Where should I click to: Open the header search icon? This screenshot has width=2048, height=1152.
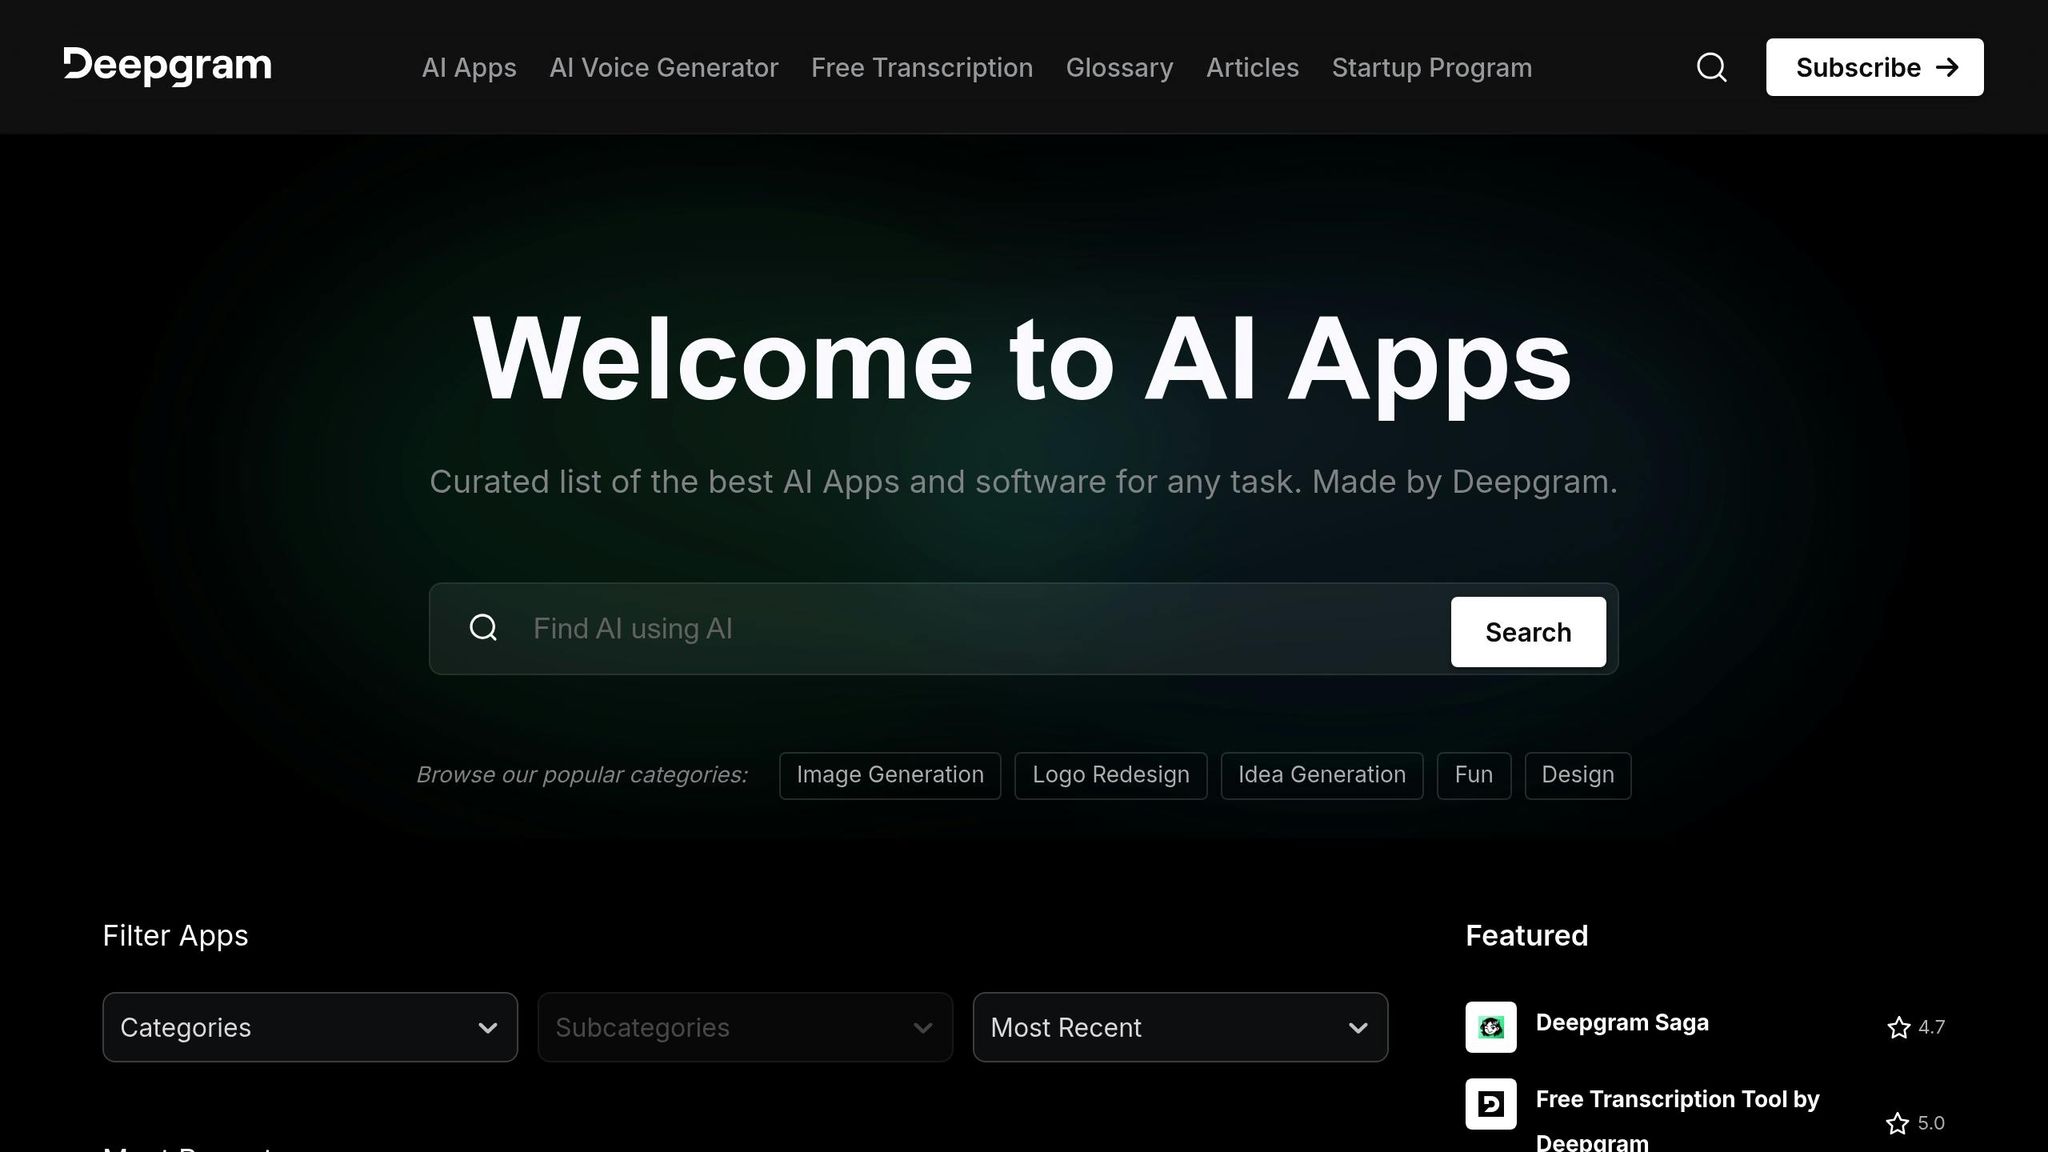click(1711, 67)
